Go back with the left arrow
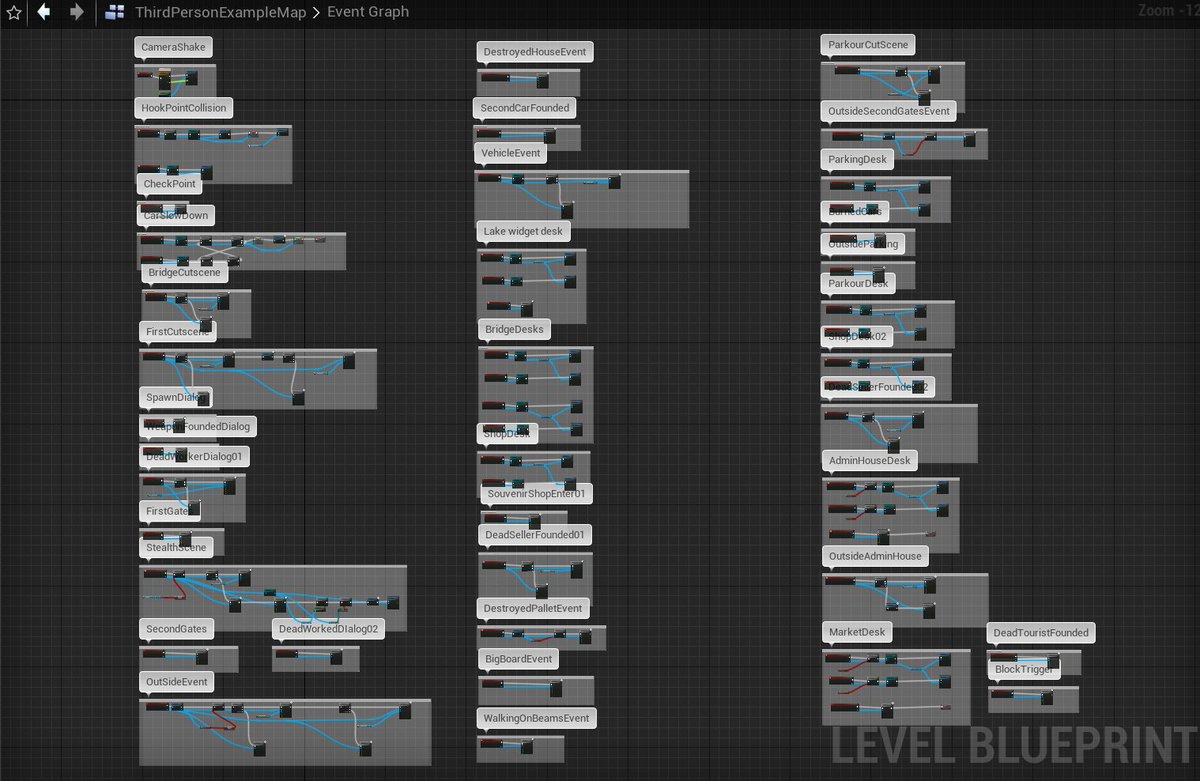Viewport: 1200px width, 781px height. (x=43, y=12)
